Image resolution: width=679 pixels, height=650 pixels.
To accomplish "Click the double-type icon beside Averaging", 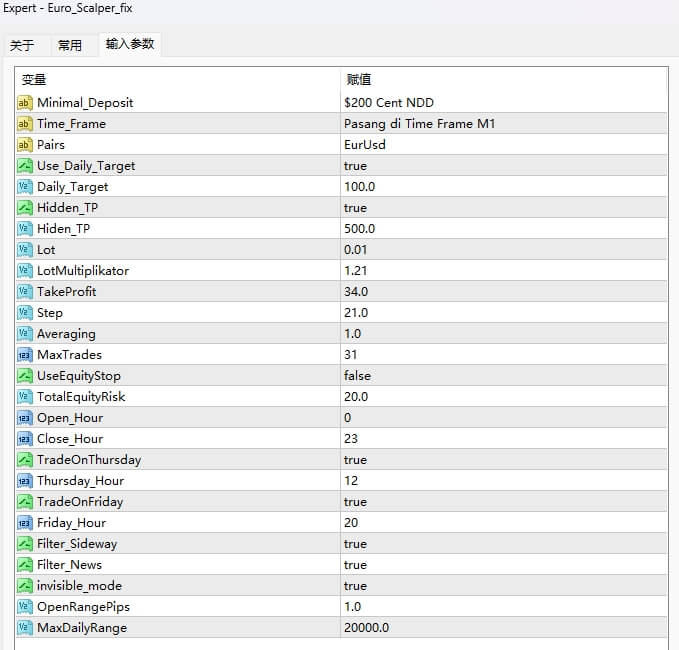I will 25,334.
